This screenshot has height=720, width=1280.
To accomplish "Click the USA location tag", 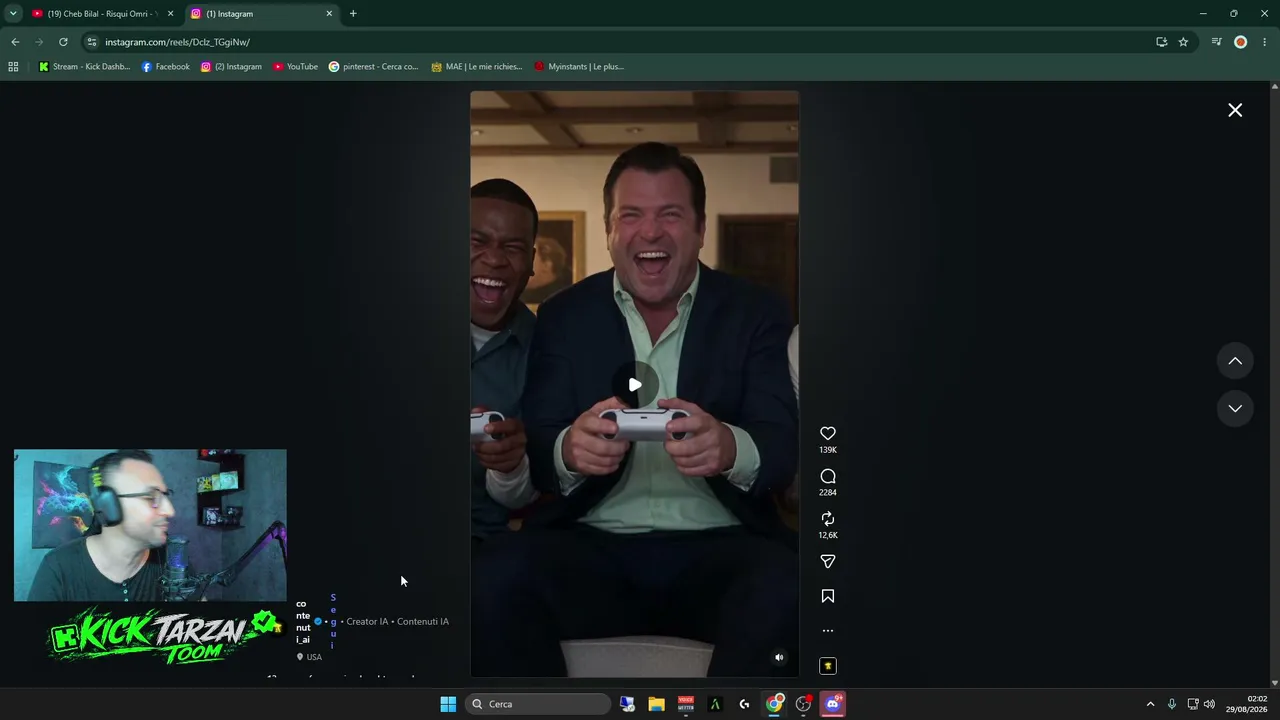I will pyautogui.click(x=309, y=657).
